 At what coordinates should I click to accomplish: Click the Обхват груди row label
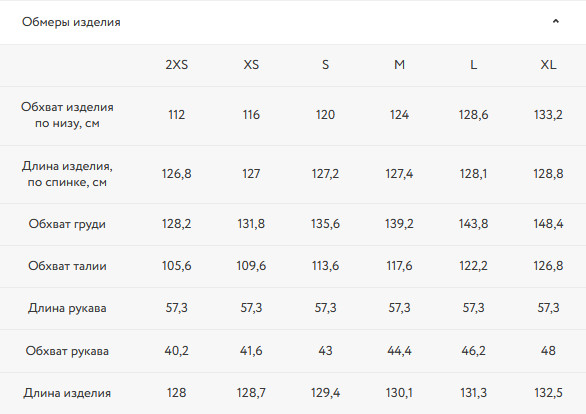pos(67,224)
